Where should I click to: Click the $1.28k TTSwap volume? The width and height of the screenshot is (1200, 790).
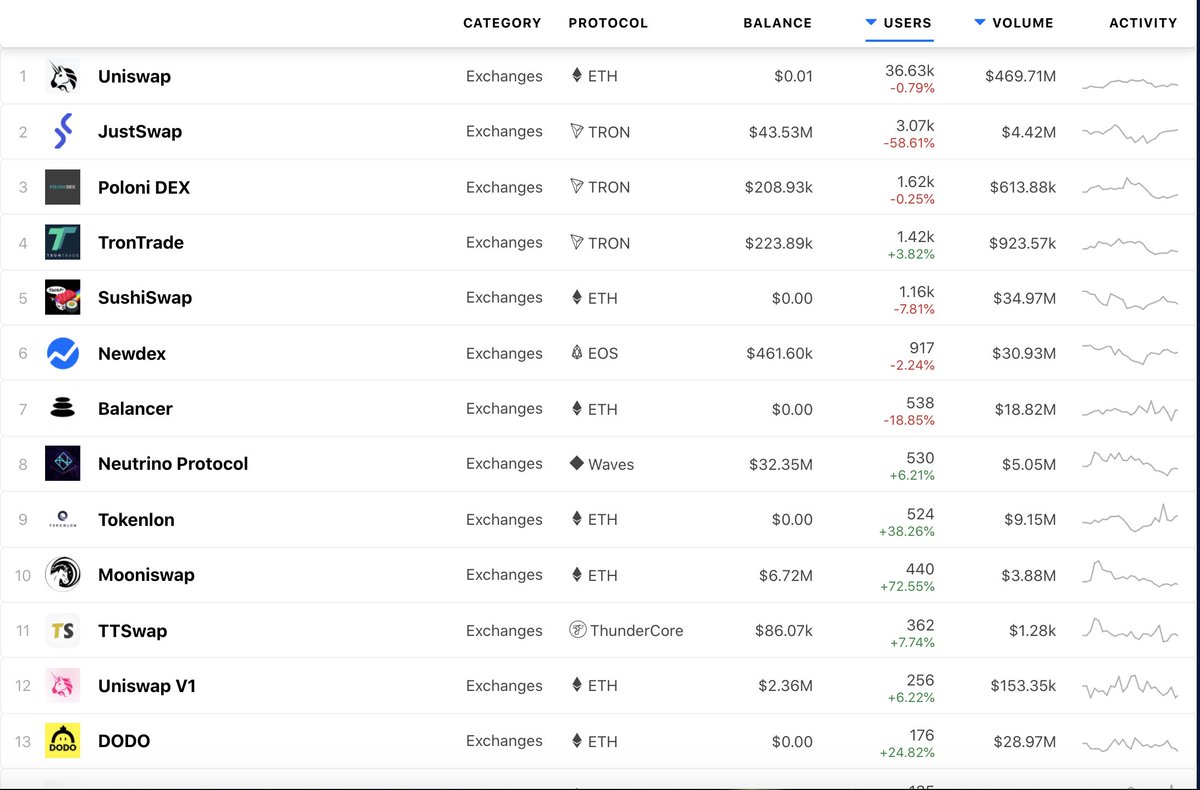pyautogui.click(x=1033, y=630)
